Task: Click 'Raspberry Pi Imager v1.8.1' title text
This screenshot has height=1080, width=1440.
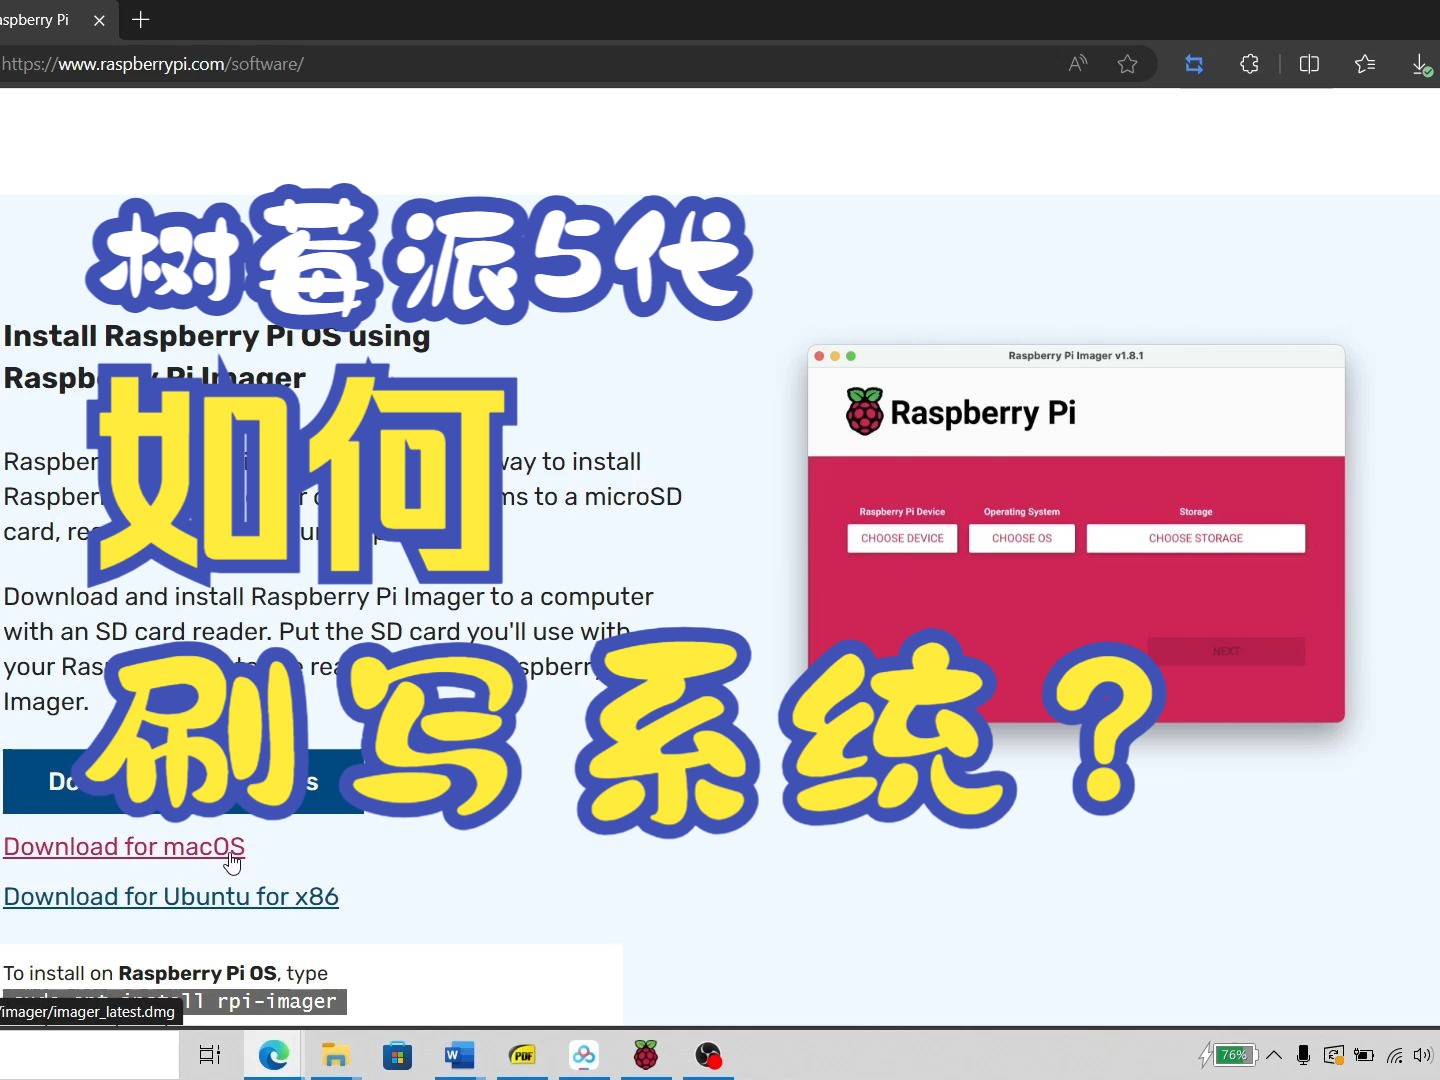Action: click(x=1076, y=356)
